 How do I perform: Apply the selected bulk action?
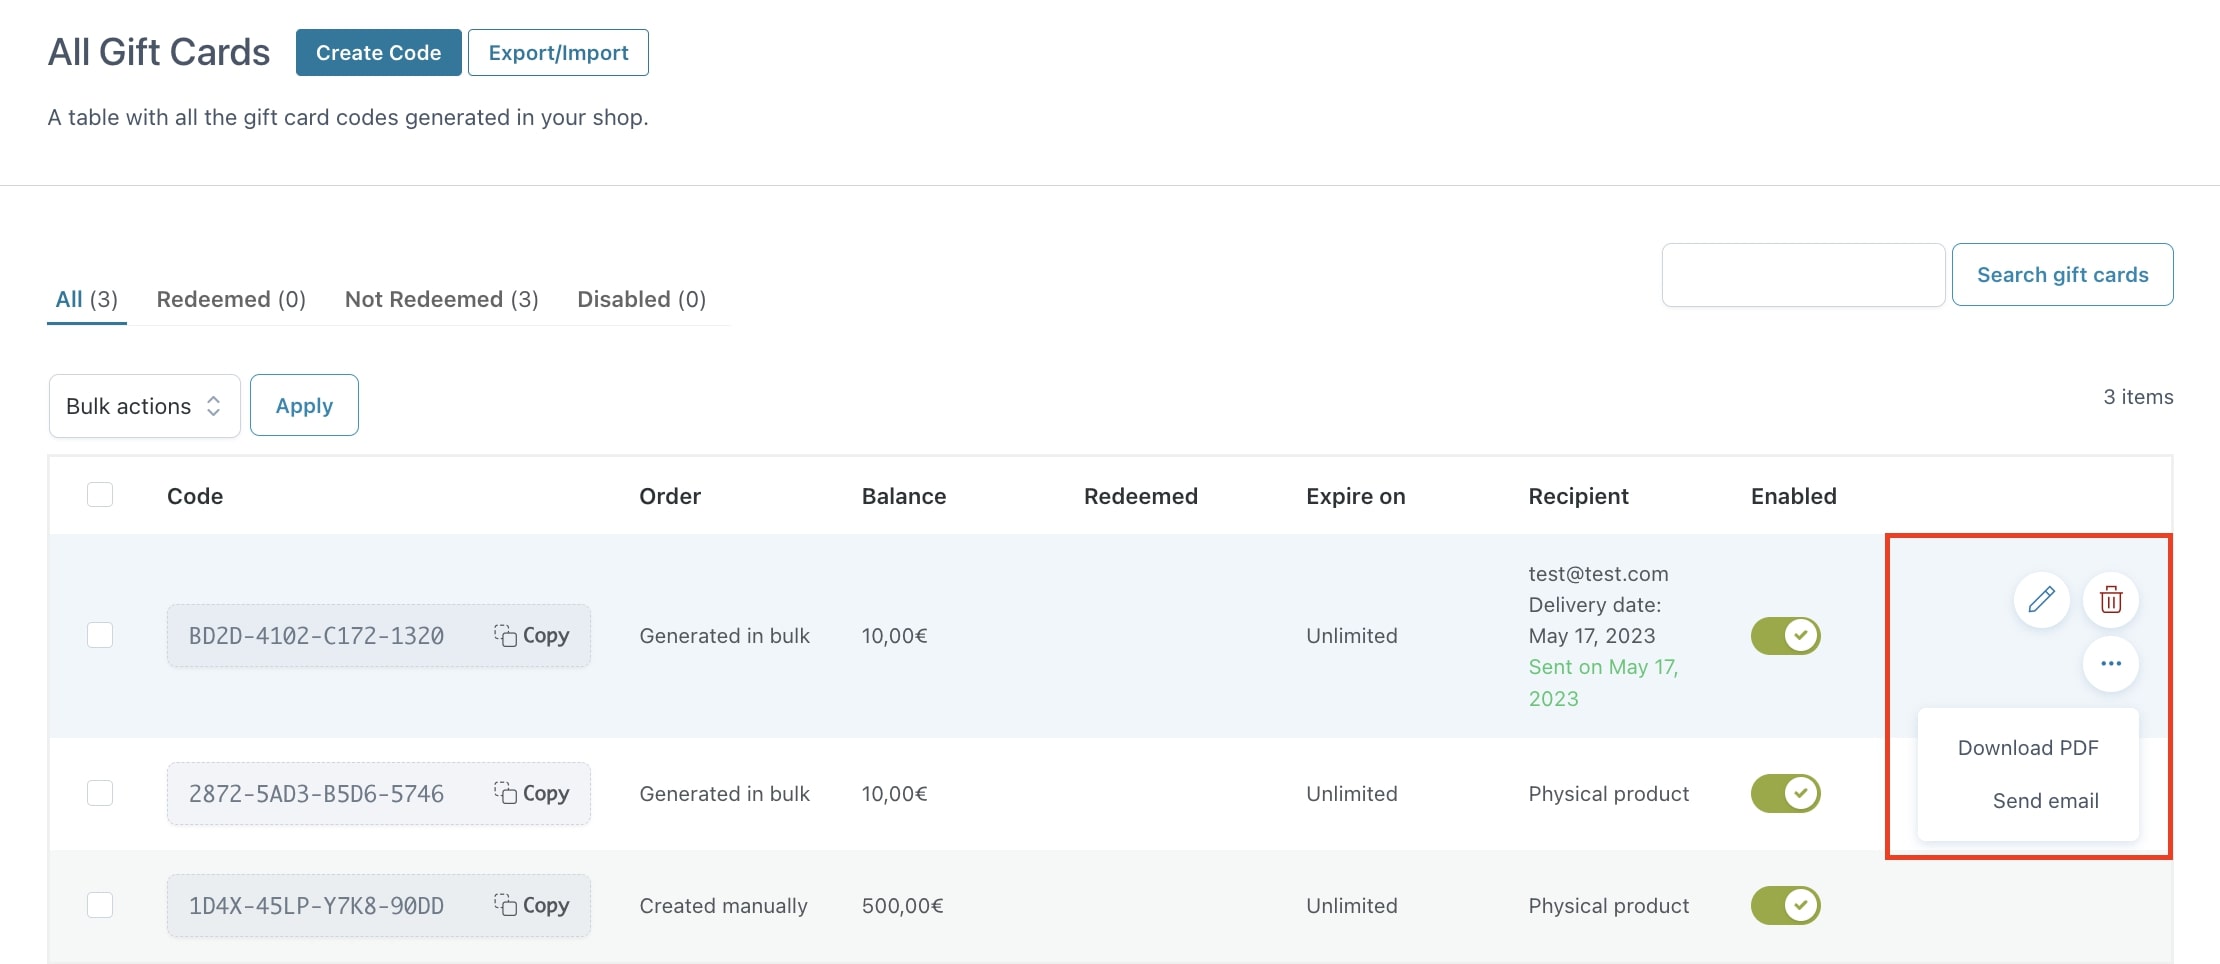coord(304,406)
